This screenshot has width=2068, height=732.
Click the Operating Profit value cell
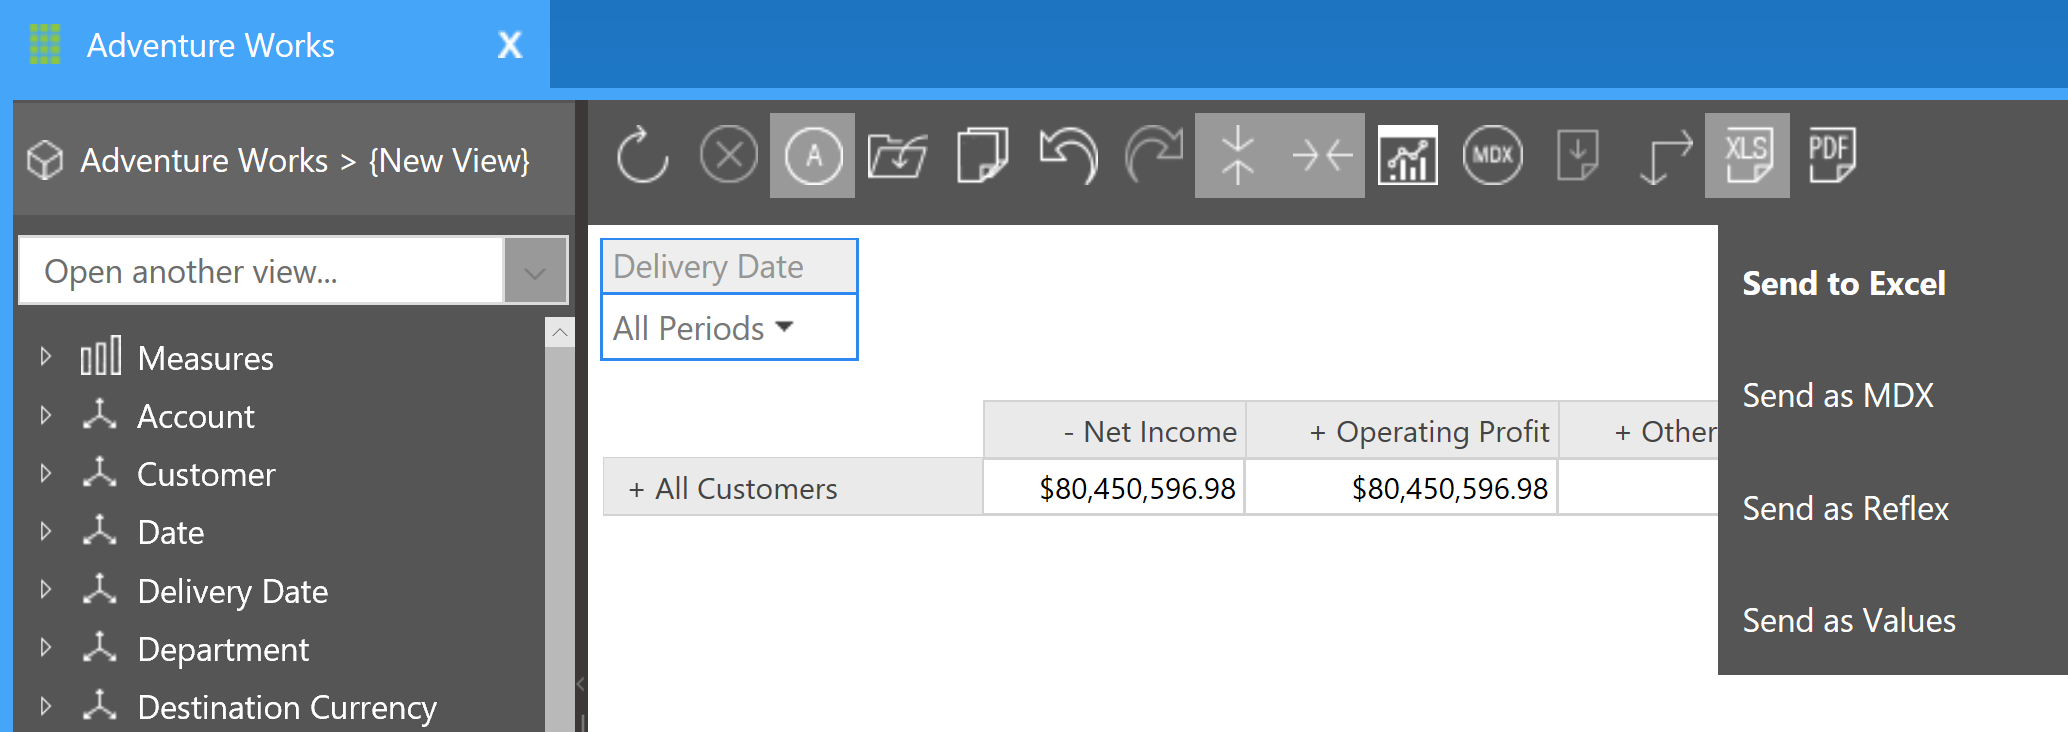[1401, 487]
